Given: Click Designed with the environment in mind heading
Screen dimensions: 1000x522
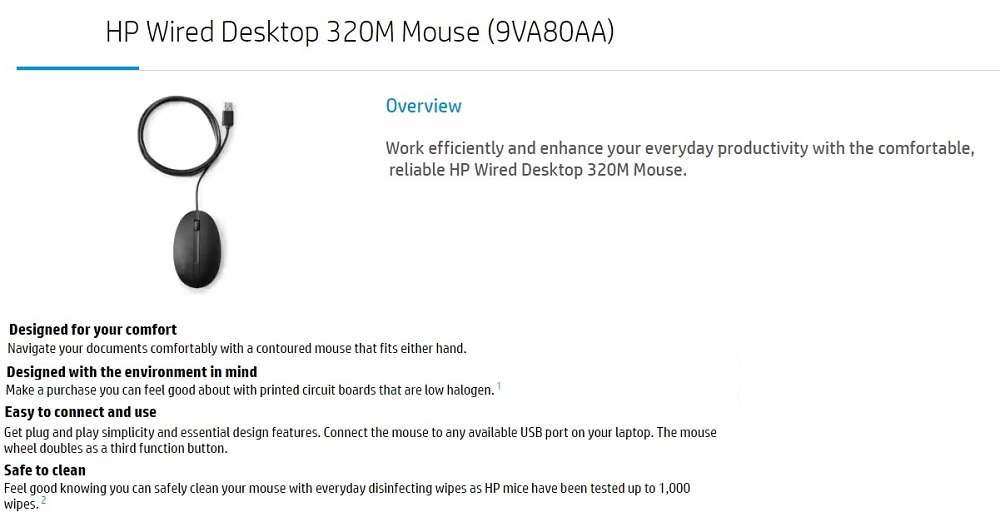Looking at the screenshot, I should (132, 372).
